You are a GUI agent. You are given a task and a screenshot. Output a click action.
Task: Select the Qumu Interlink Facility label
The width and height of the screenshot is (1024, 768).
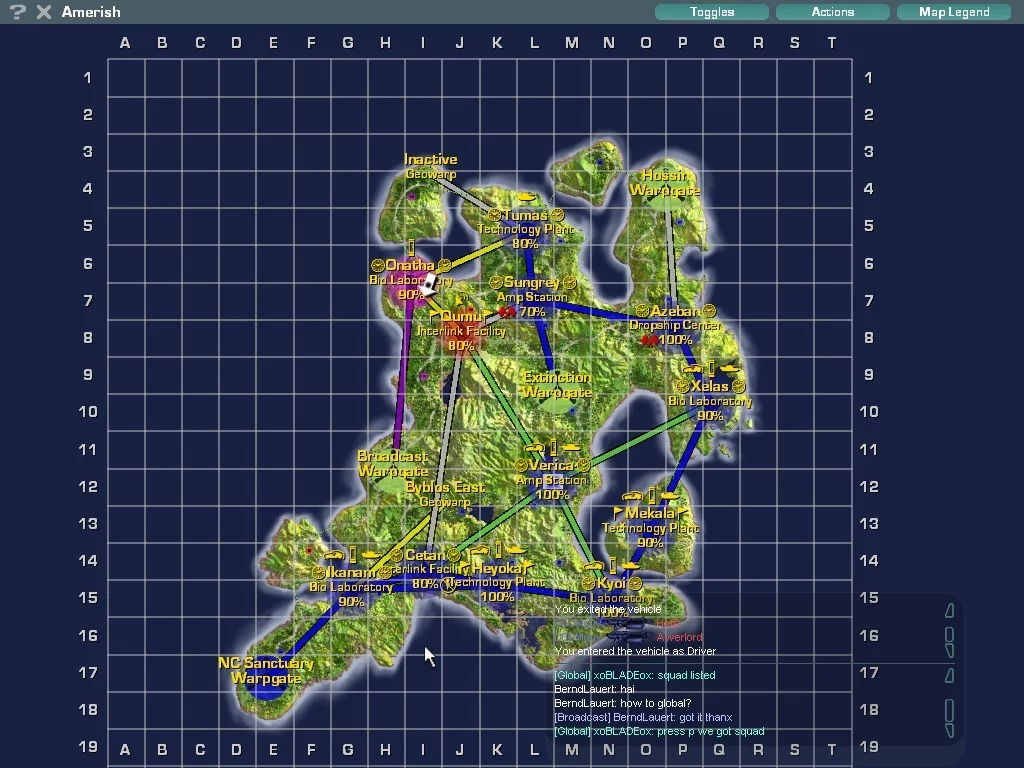460,317
